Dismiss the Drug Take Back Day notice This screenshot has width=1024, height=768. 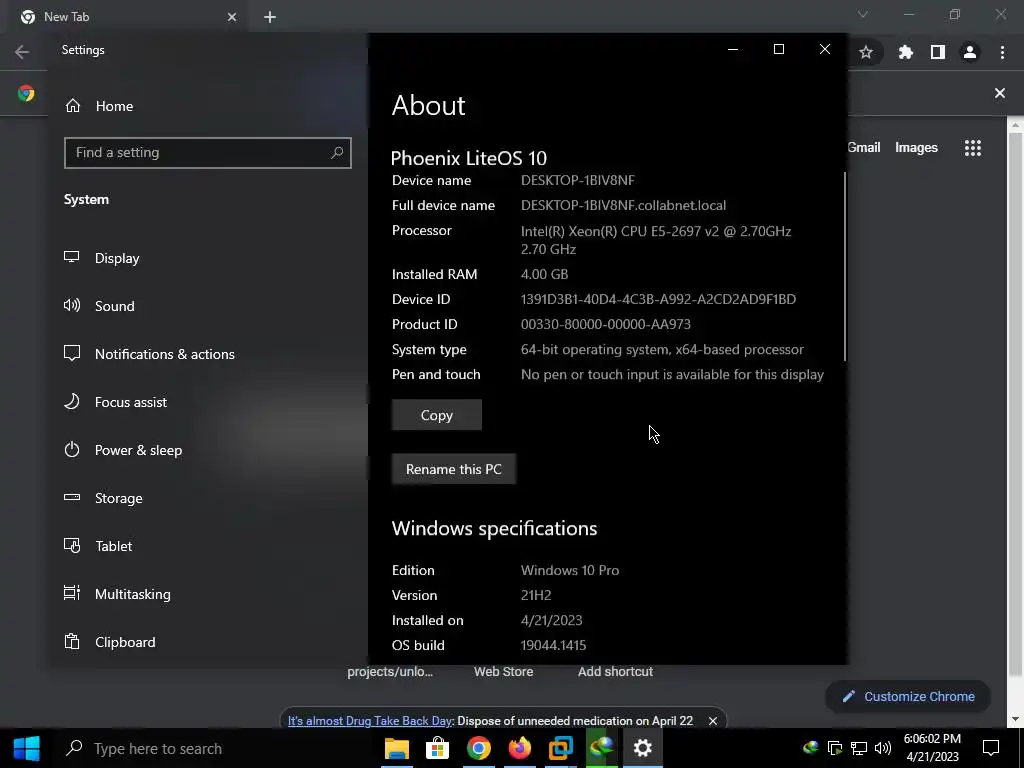713,720
